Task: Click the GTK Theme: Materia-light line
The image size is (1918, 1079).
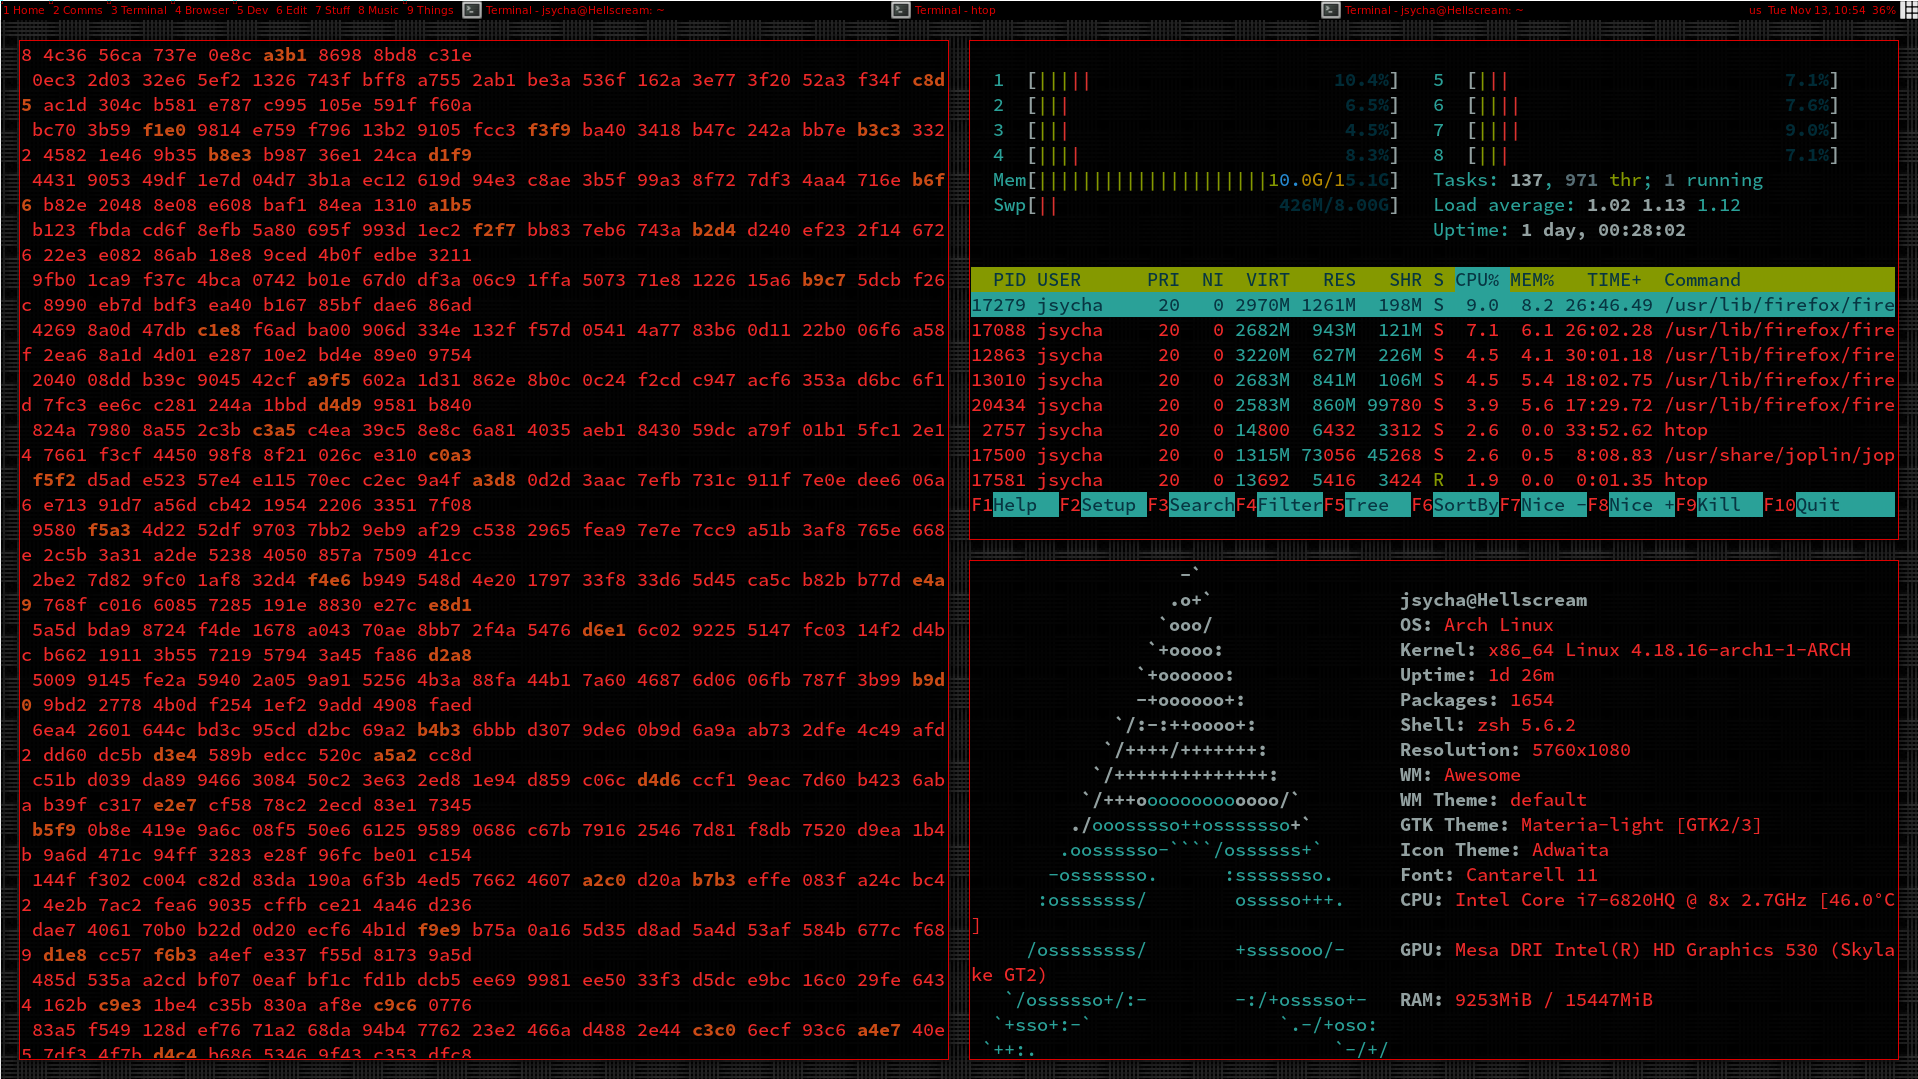Action: pyautogui.click(x=1581, y=825)
